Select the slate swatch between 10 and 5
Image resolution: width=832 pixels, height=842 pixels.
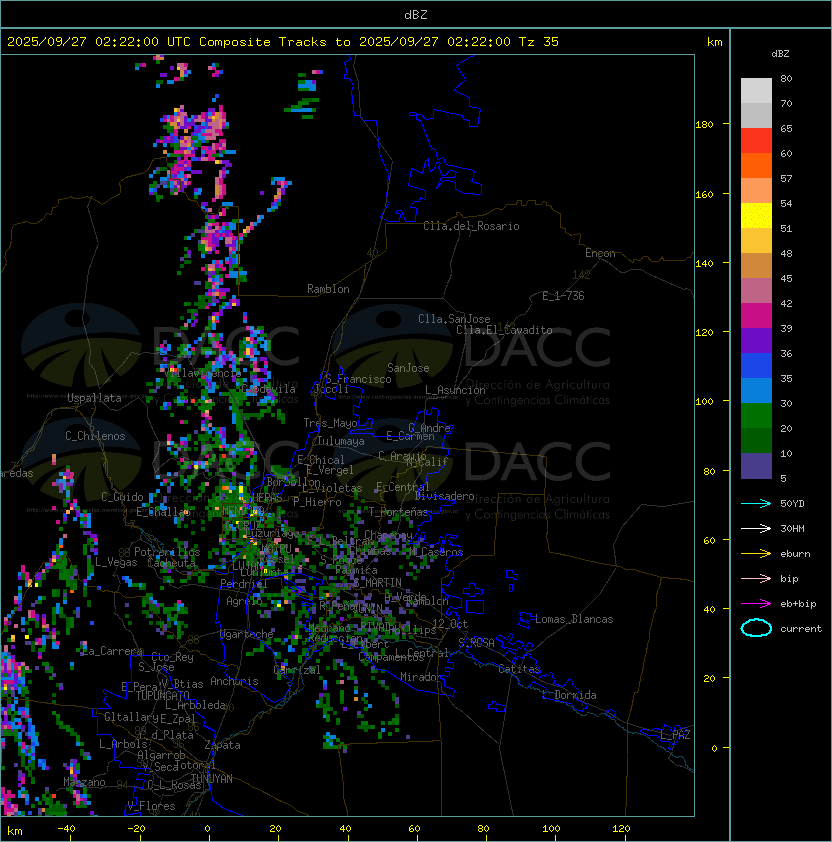756,466
